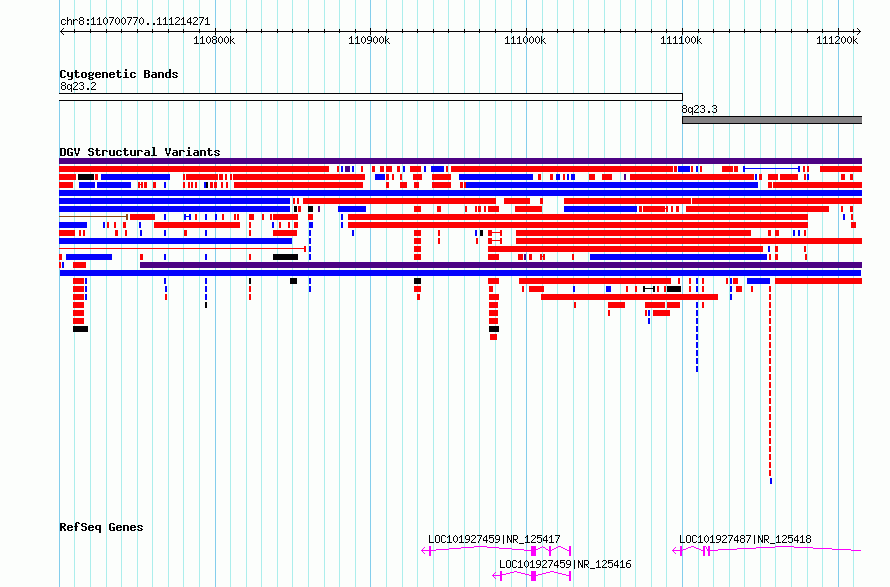Click the 111200k ruler tick label
Viewport: 890px width, 587px height.
point(837,40)
